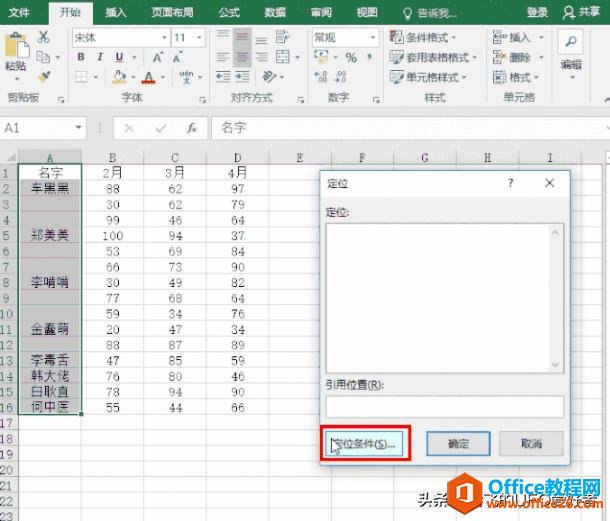
Task: Click the Format Painter brush icon
Action: [x=44, y=76]
